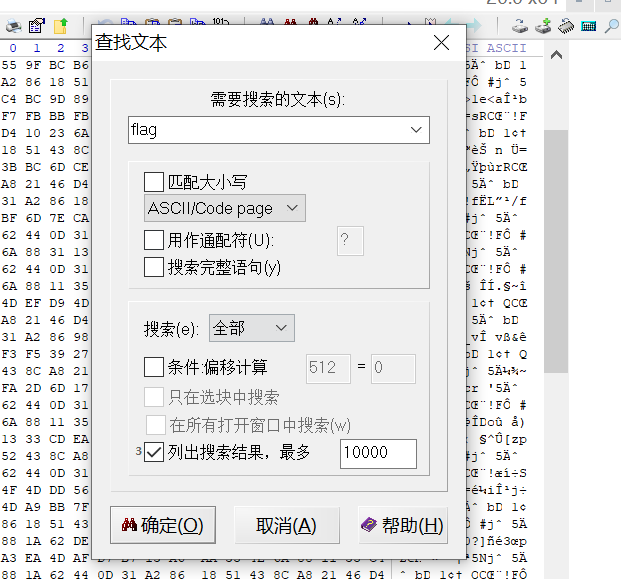Click column offset header 1
The height and width of the screenshot is (579, 621).
click(x=37, y=48)
